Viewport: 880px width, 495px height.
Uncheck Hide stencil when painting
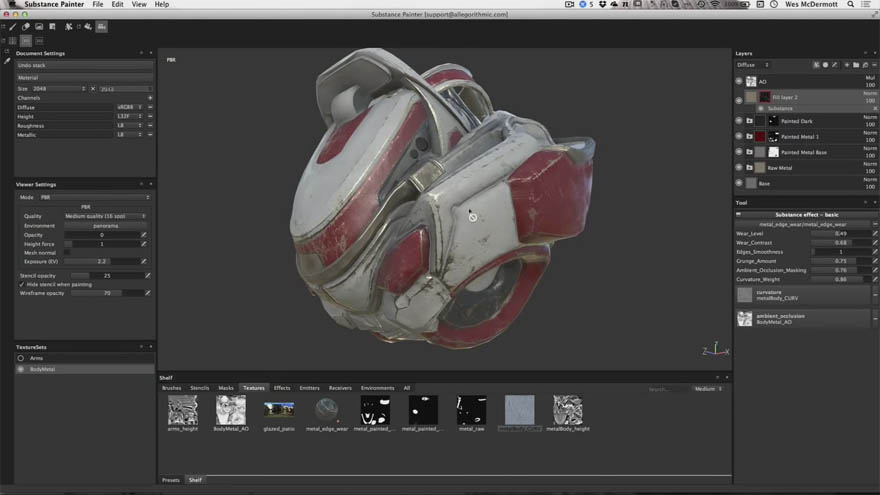pos(22,285)
